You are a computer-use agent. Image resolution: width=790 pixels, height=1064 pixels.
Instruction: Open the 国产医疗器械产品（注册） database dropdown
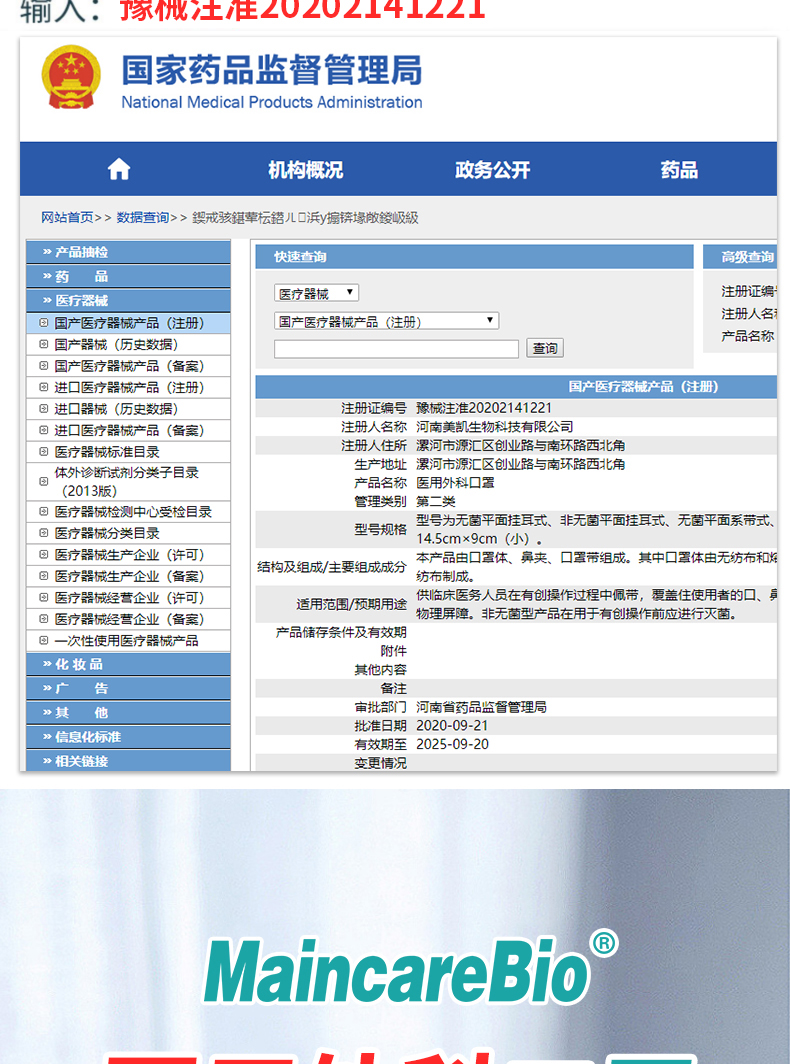[x=386, y=321]
